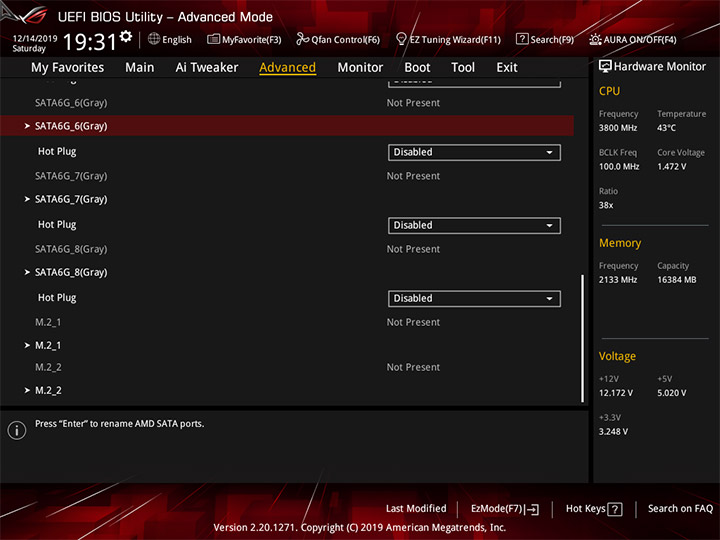Launch Qfan Control via the fan icon
720x540 pixels.
click(302, 39)
